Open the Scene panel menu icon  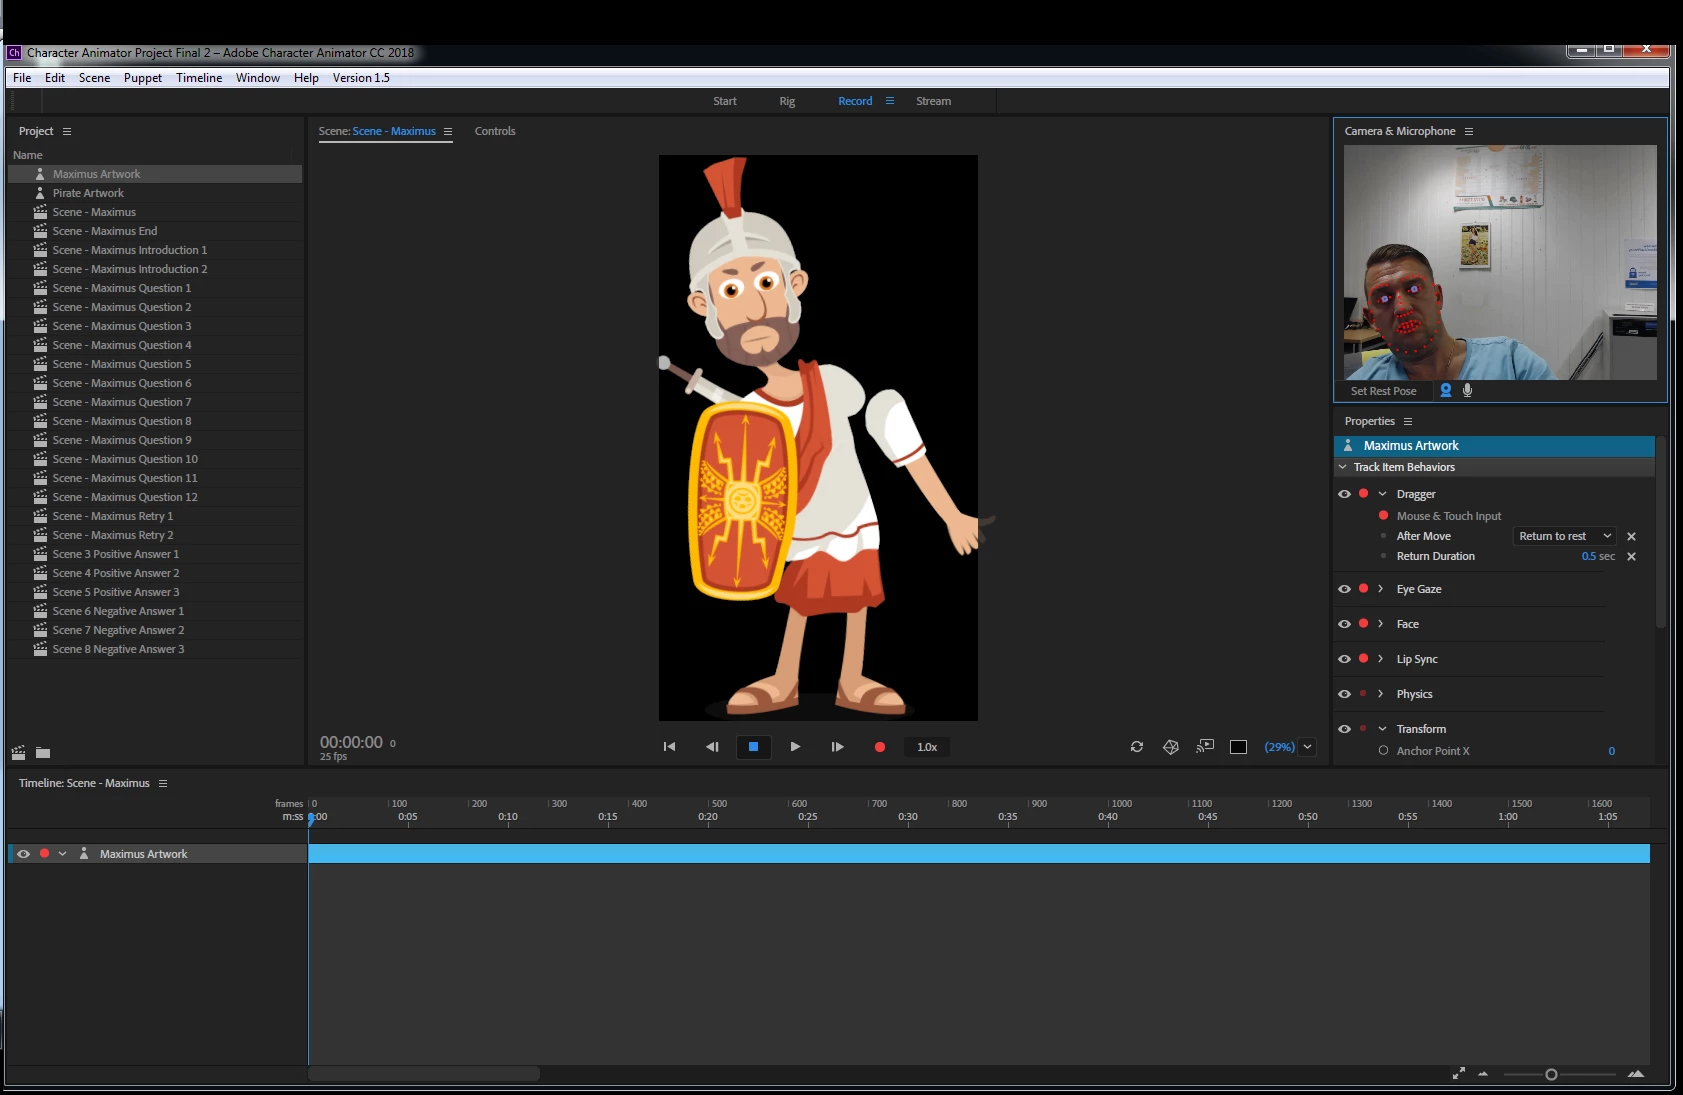pyautogui.click(x=448, y=132)
